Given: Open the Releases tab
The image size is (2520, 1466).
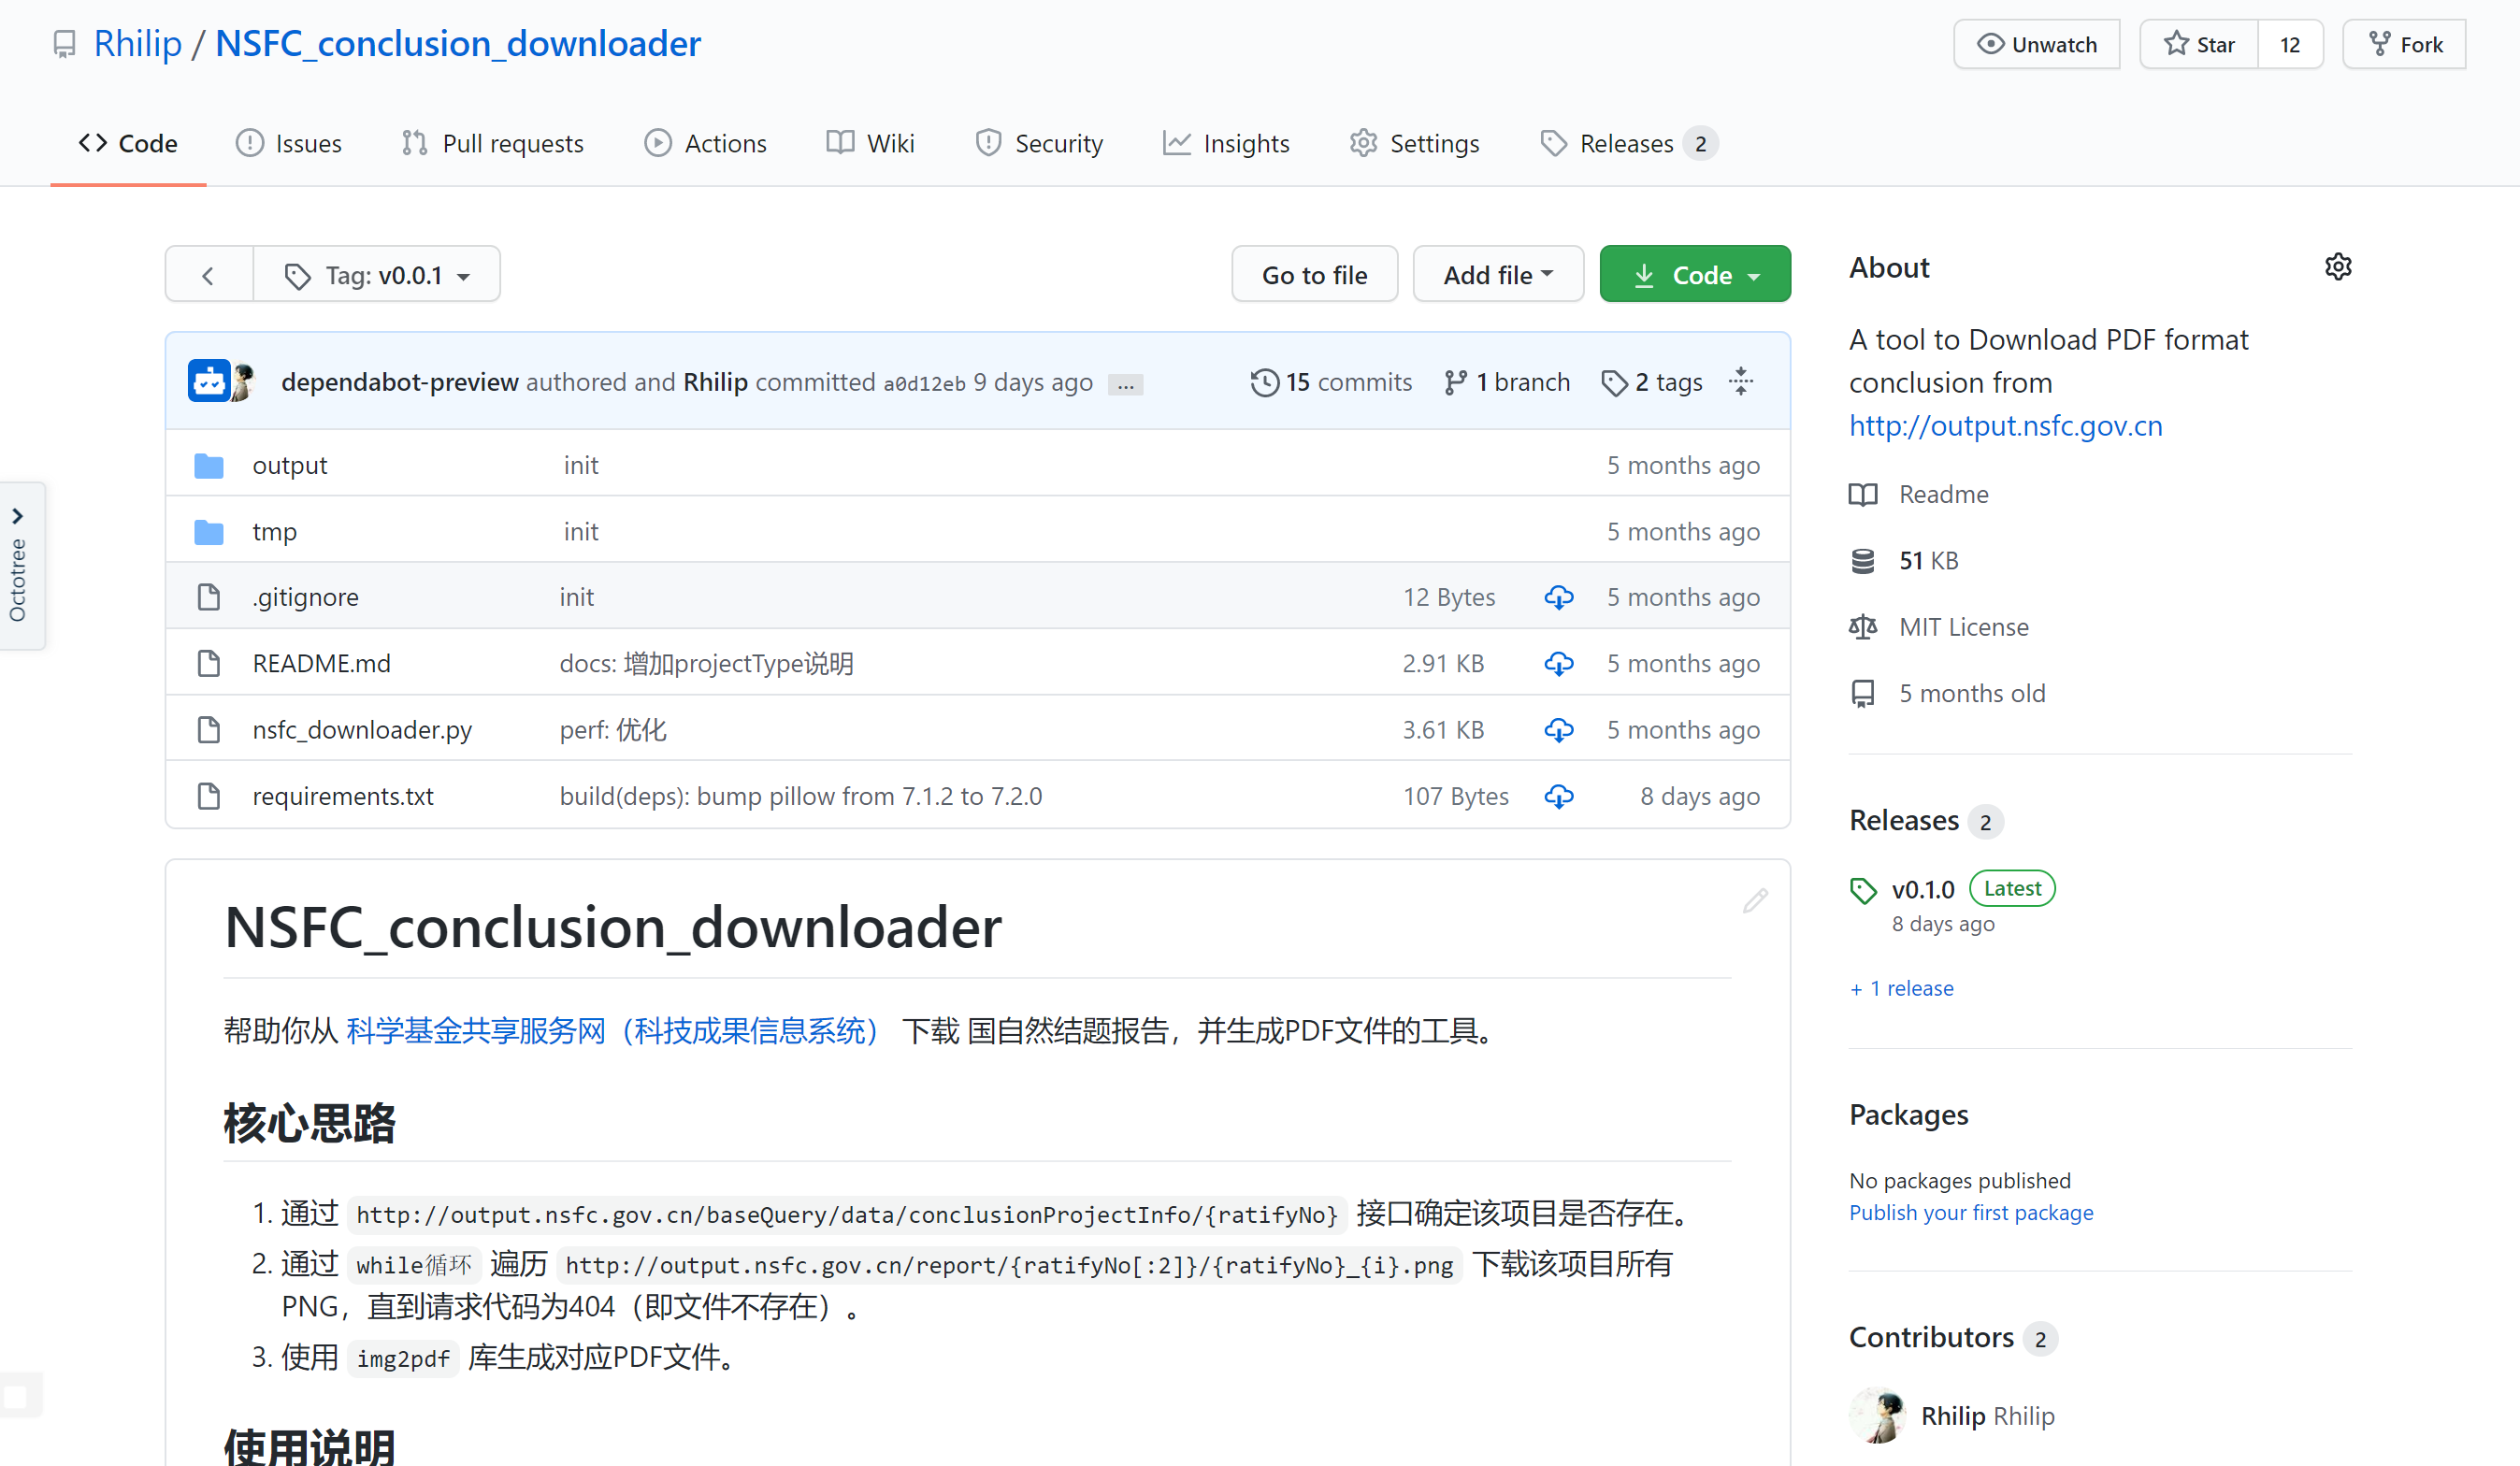Looking at the screenshot, I should tap(1629, 143).
